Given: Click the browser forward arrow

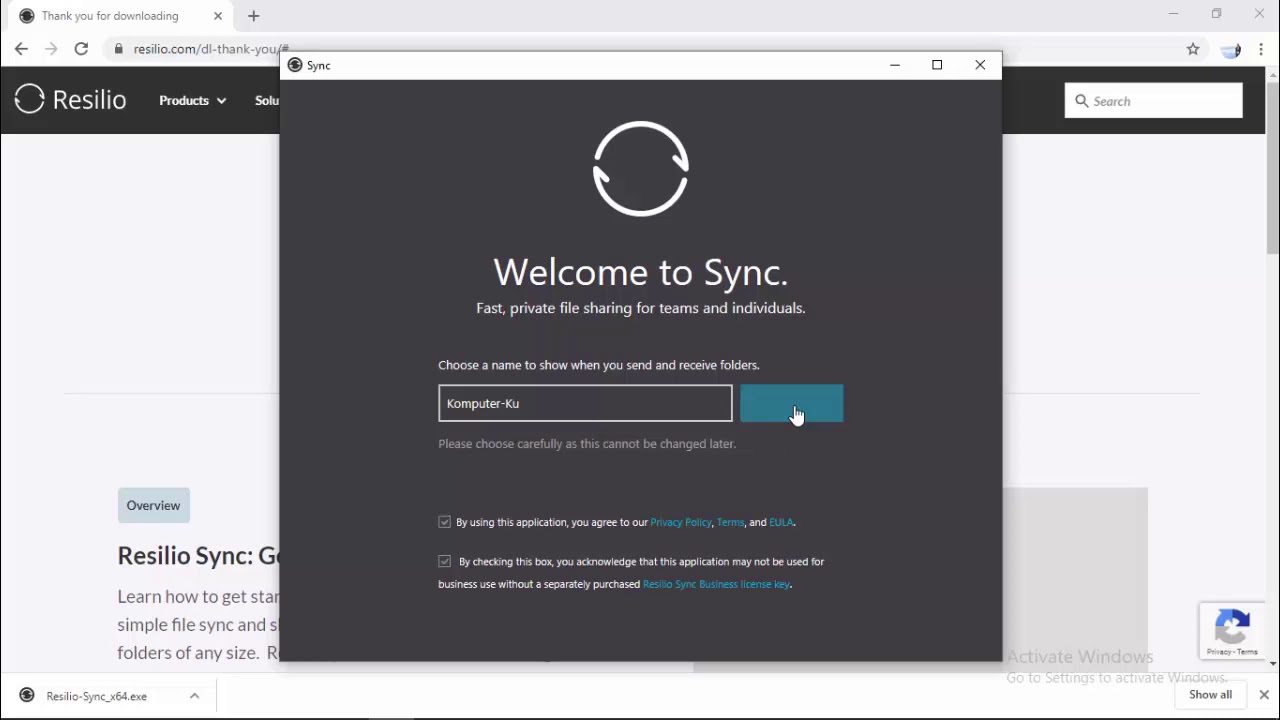Looking at the screenshot, I should 51,49.
